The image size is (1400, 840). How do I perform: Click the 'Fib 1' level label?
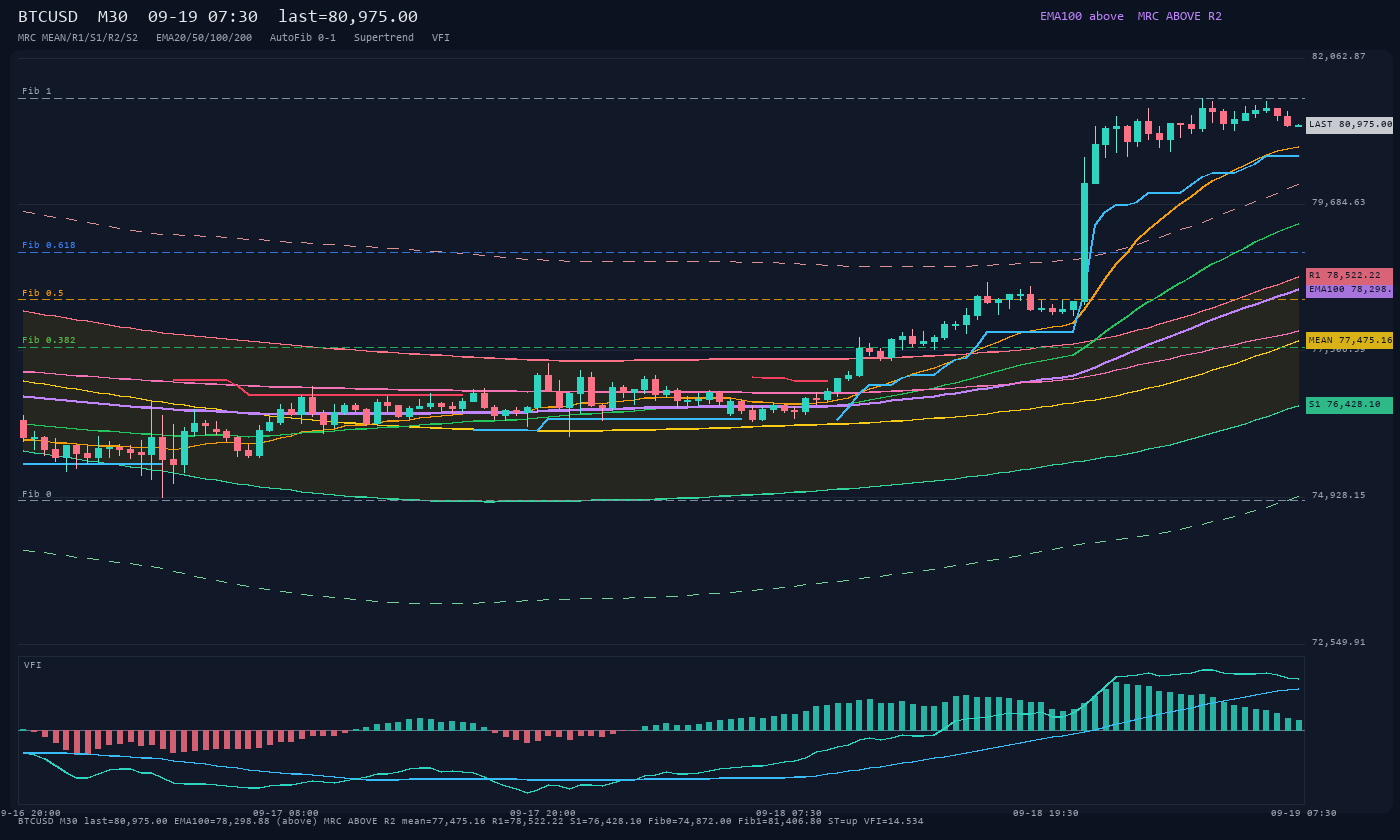click(x=37, y=91)
